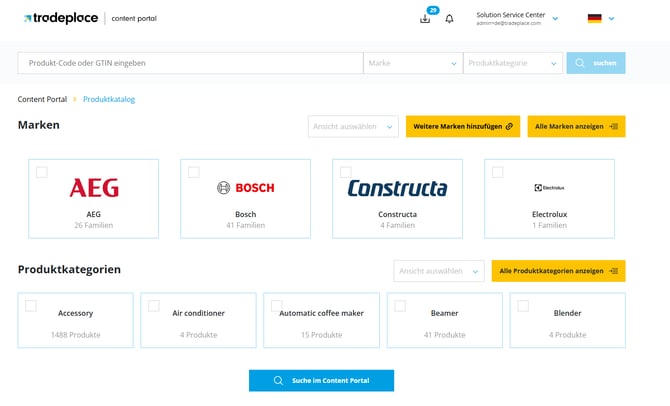
Task: Tick the Automatic coffee maker checkbox
Action: pos(277,306)
